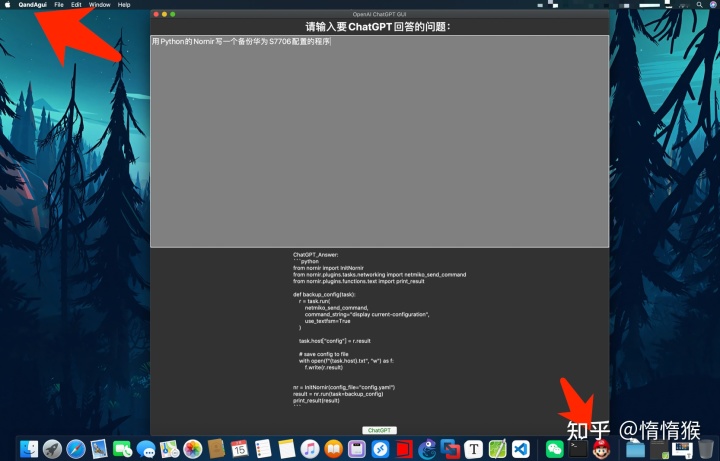Screen dimensions: 720x461
Task: Click the 'from nornir import InitNornir' line
Action: coord(328,268)
